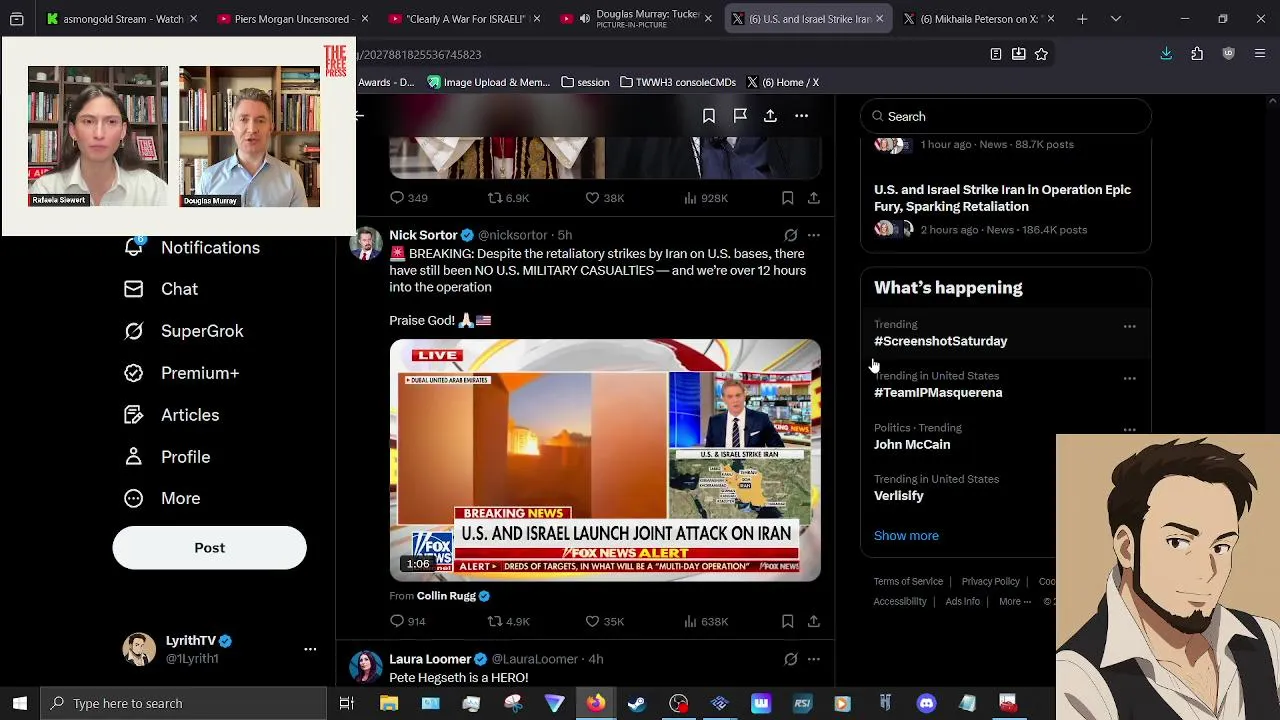1280x720 pixels.
Task: Share the post with 928K views
Action: tap(814, 198)
